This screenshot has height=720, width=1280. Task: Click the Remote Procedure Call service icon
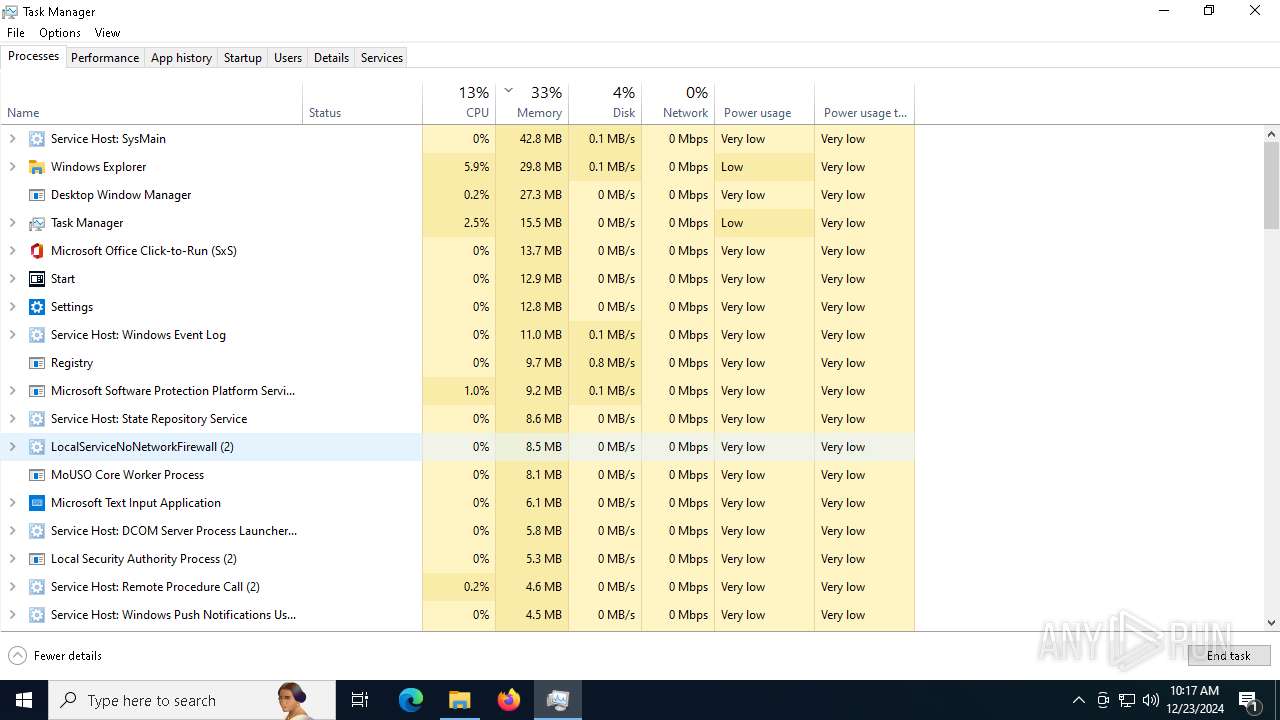(37, 587)
